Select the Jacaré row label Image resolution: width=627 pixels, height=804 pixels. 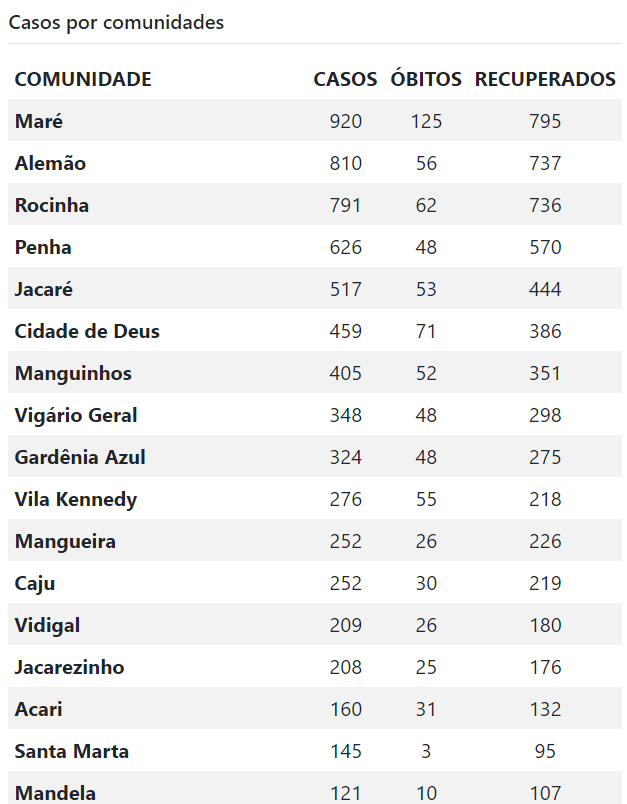44,289
